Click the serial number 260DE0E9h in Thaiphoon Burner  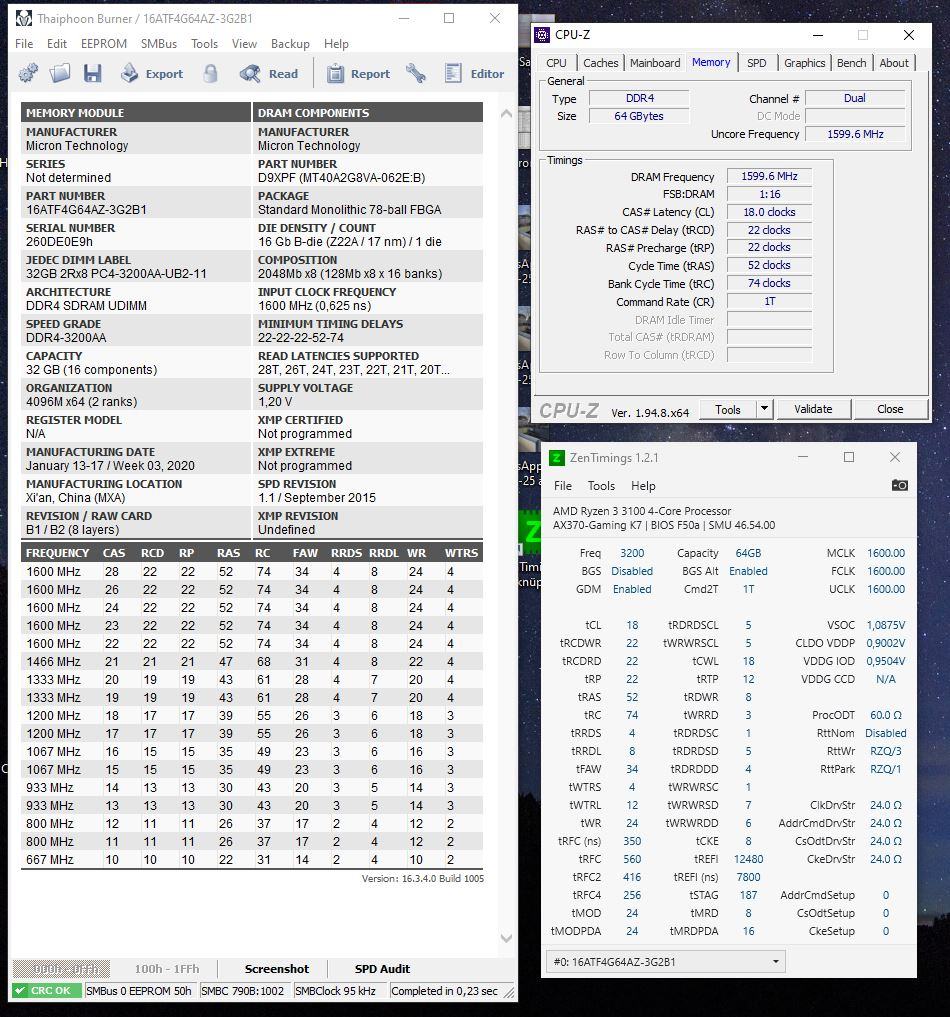coord(60,242)
